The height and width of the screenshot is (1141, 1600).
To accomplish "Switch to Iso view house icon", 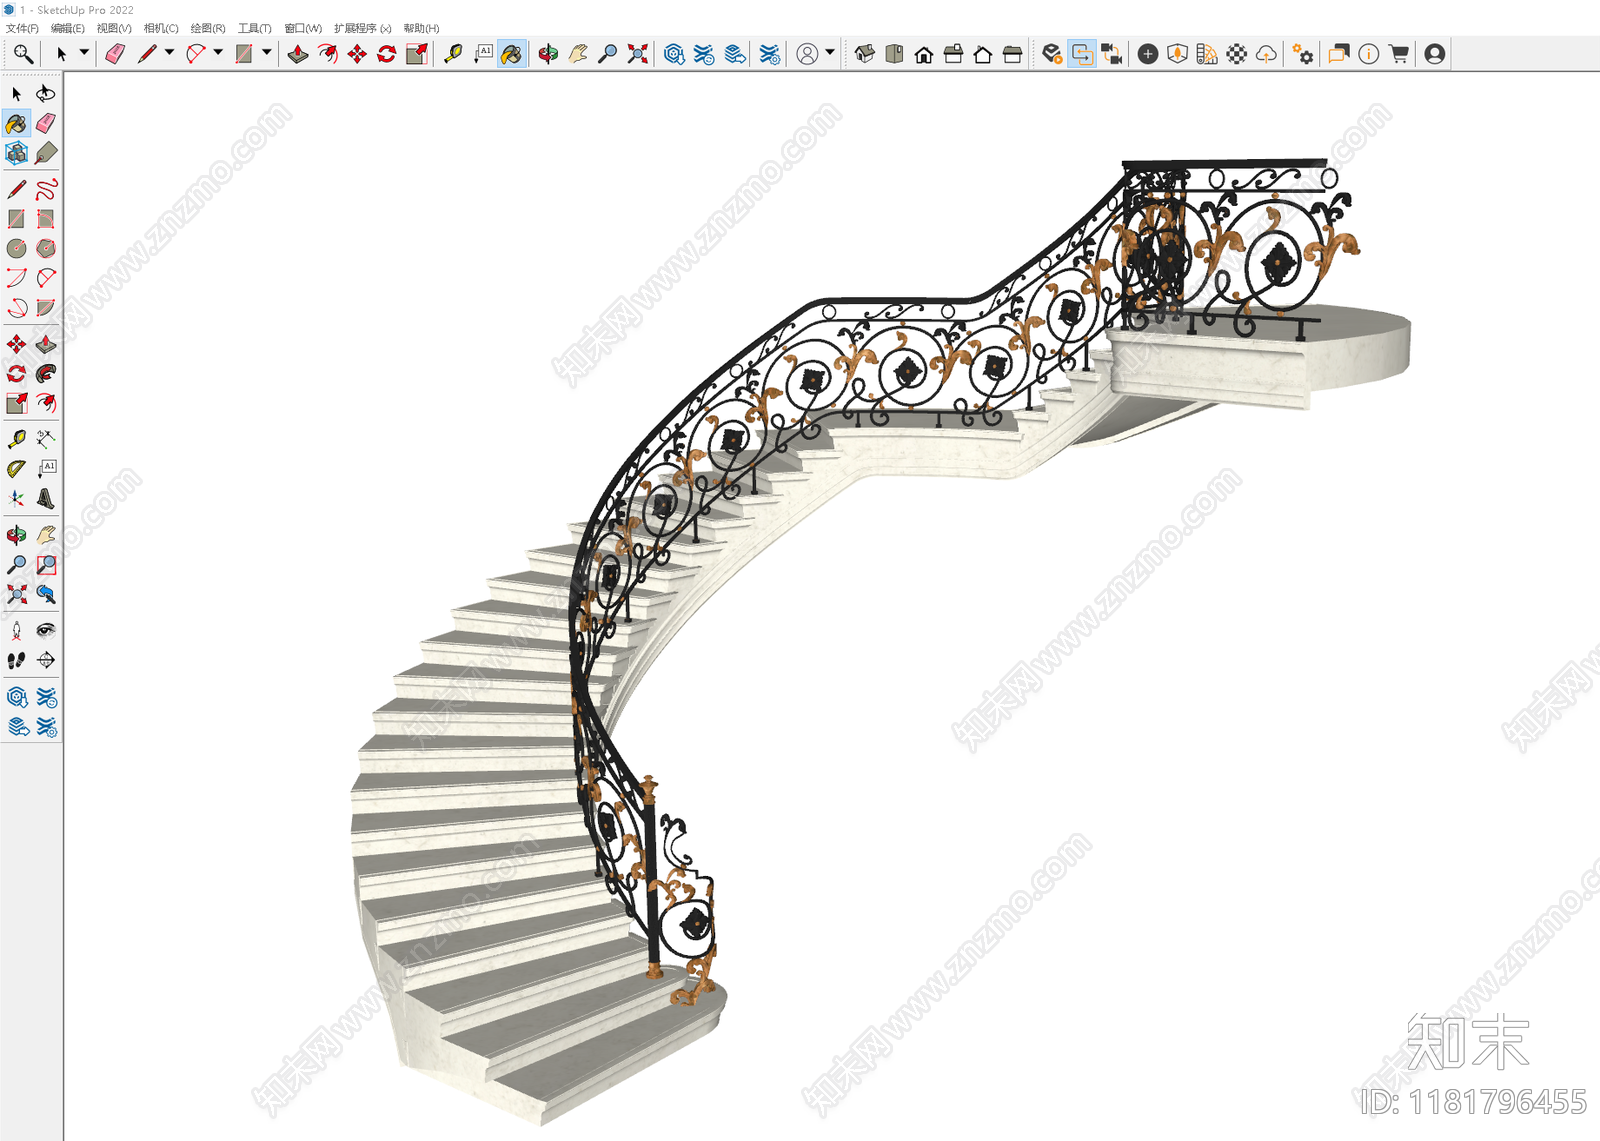I will click(865, 54).
